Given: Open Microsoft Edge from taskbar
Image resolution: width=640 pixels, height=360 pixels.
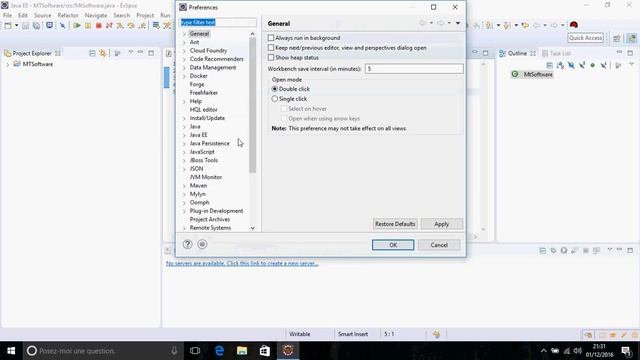Looking at the screenshot, I should coord(219,351).
